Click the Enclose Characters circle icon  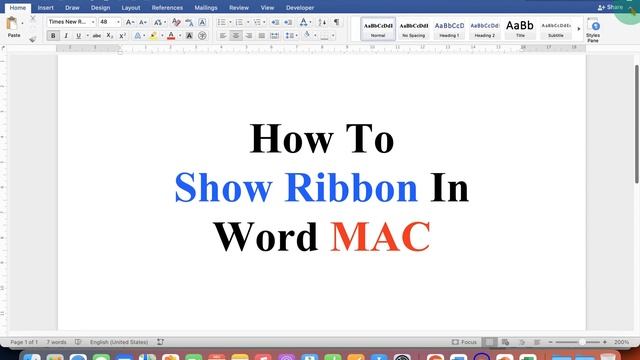[202, 36]
